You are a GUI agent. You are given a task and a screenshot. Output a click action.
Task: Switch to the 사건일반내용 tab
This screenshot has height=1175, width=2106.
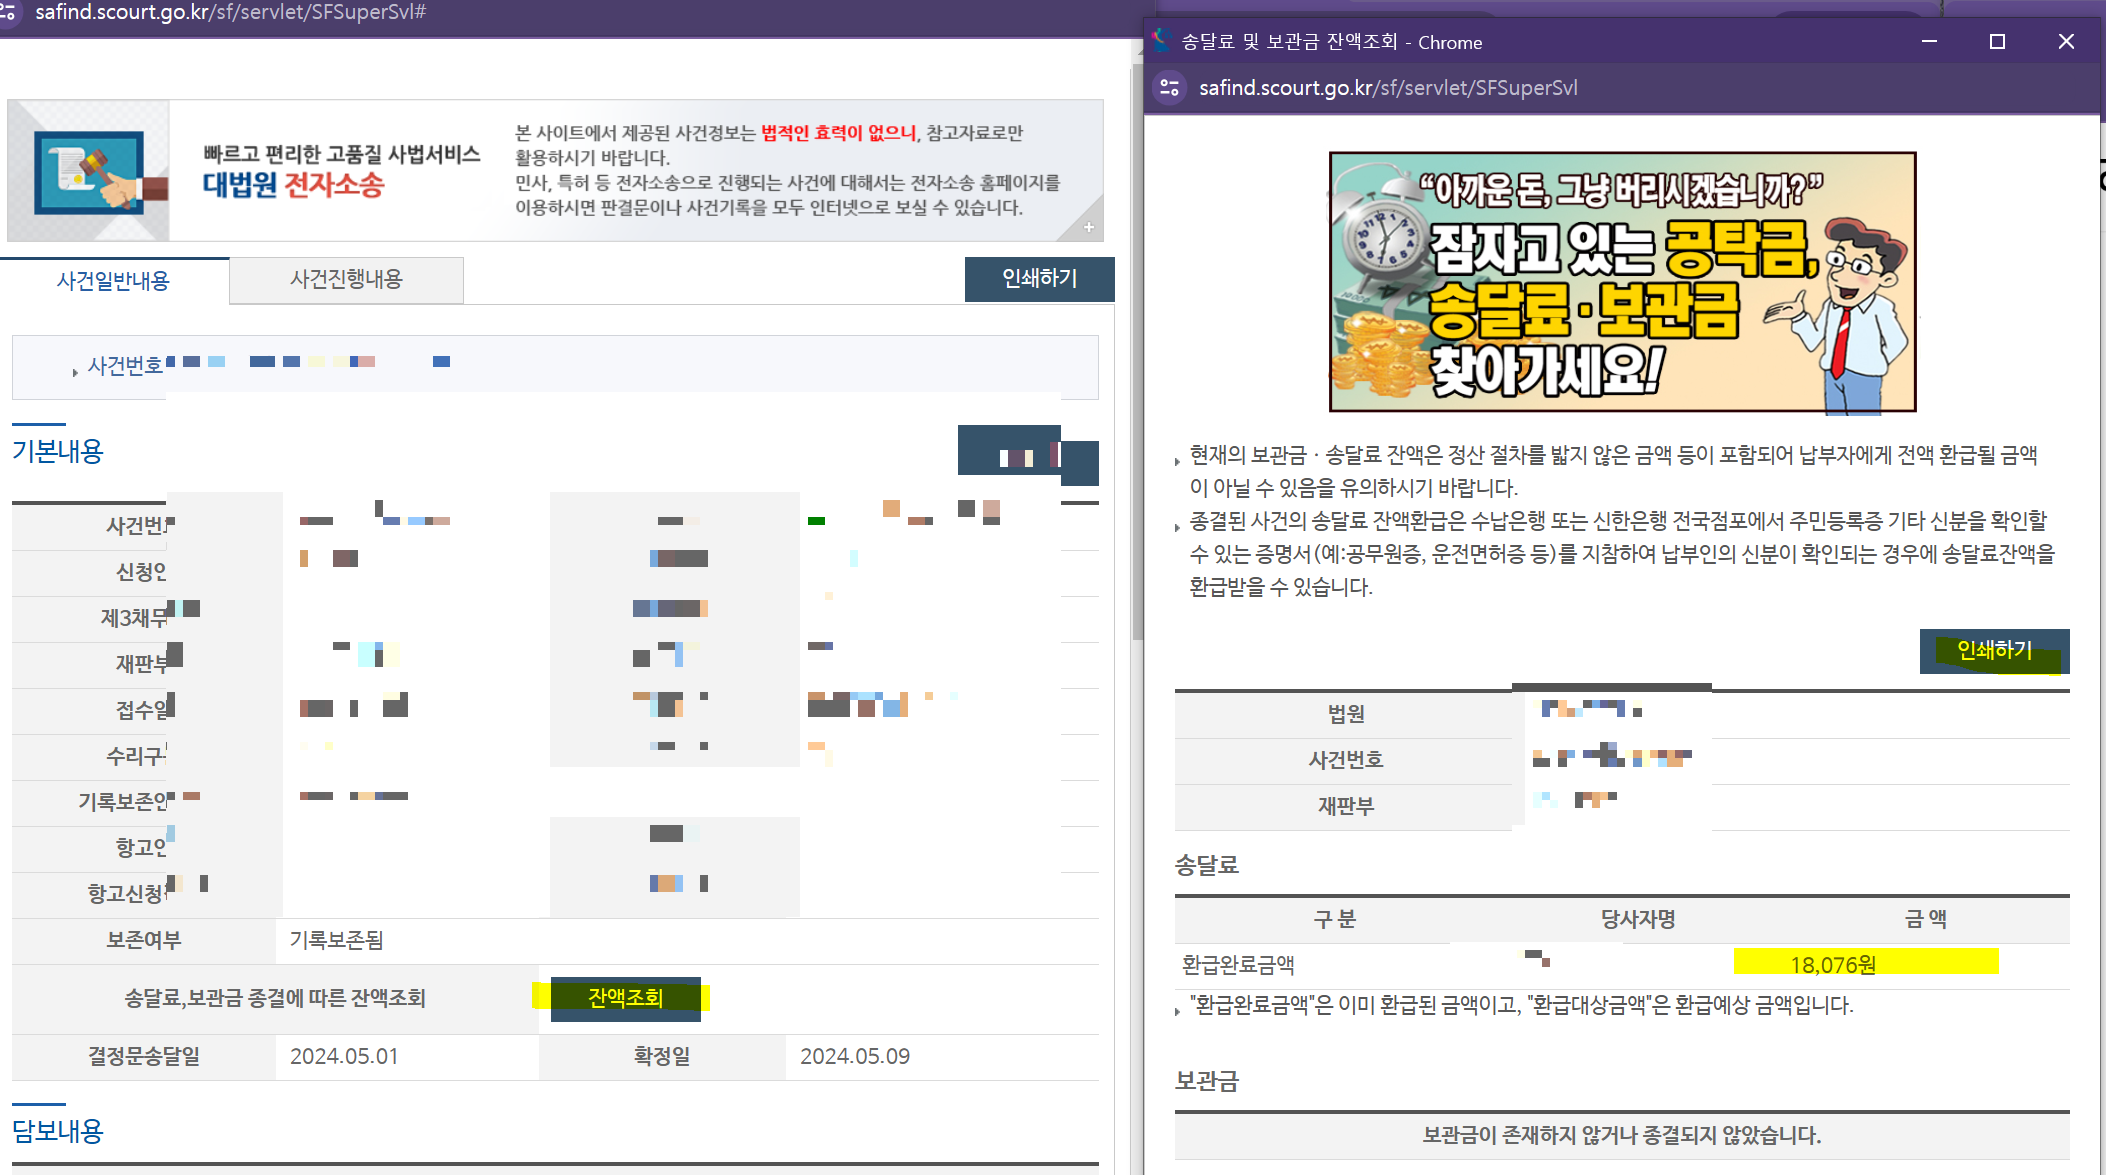[x=113, y=281]
